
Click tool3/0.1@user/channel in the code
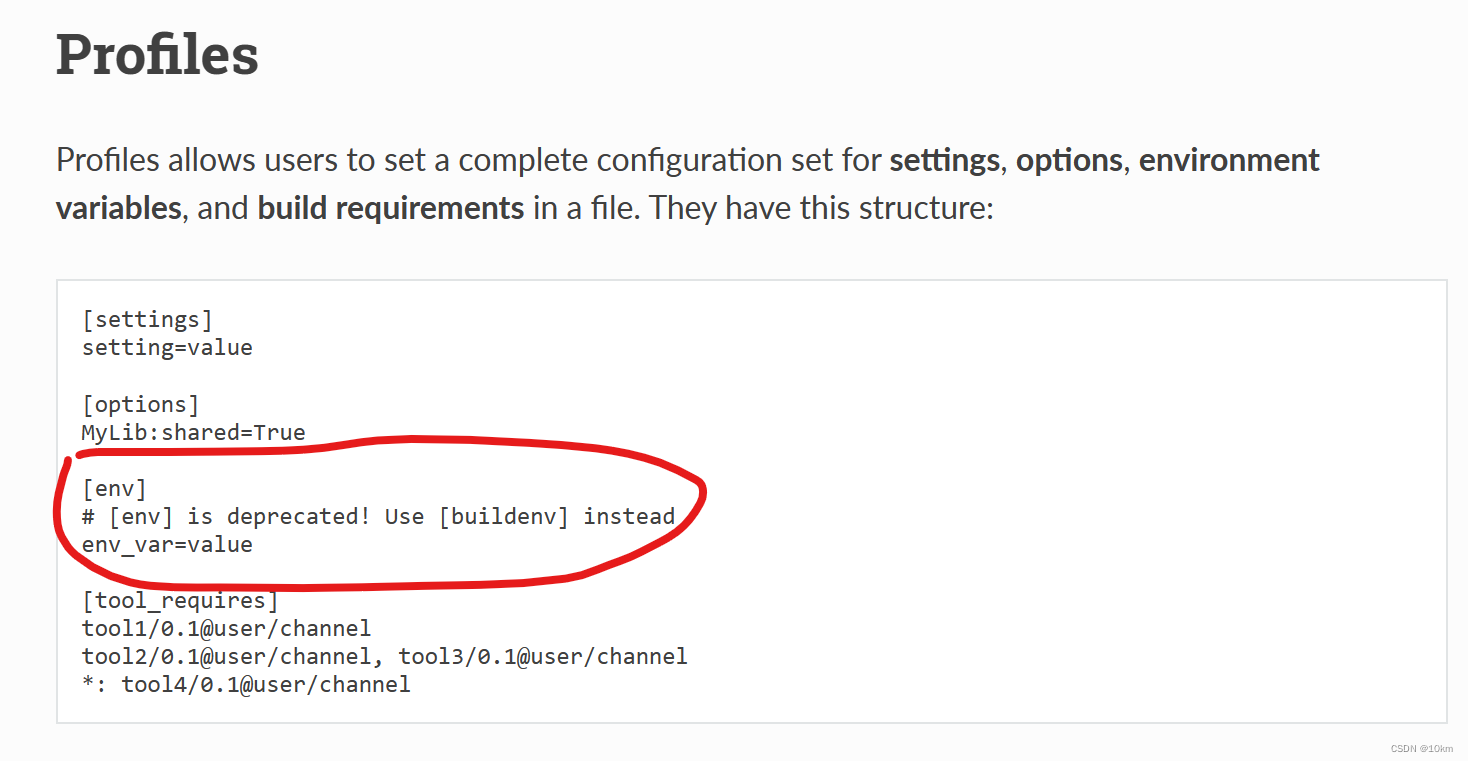point(543,657)
